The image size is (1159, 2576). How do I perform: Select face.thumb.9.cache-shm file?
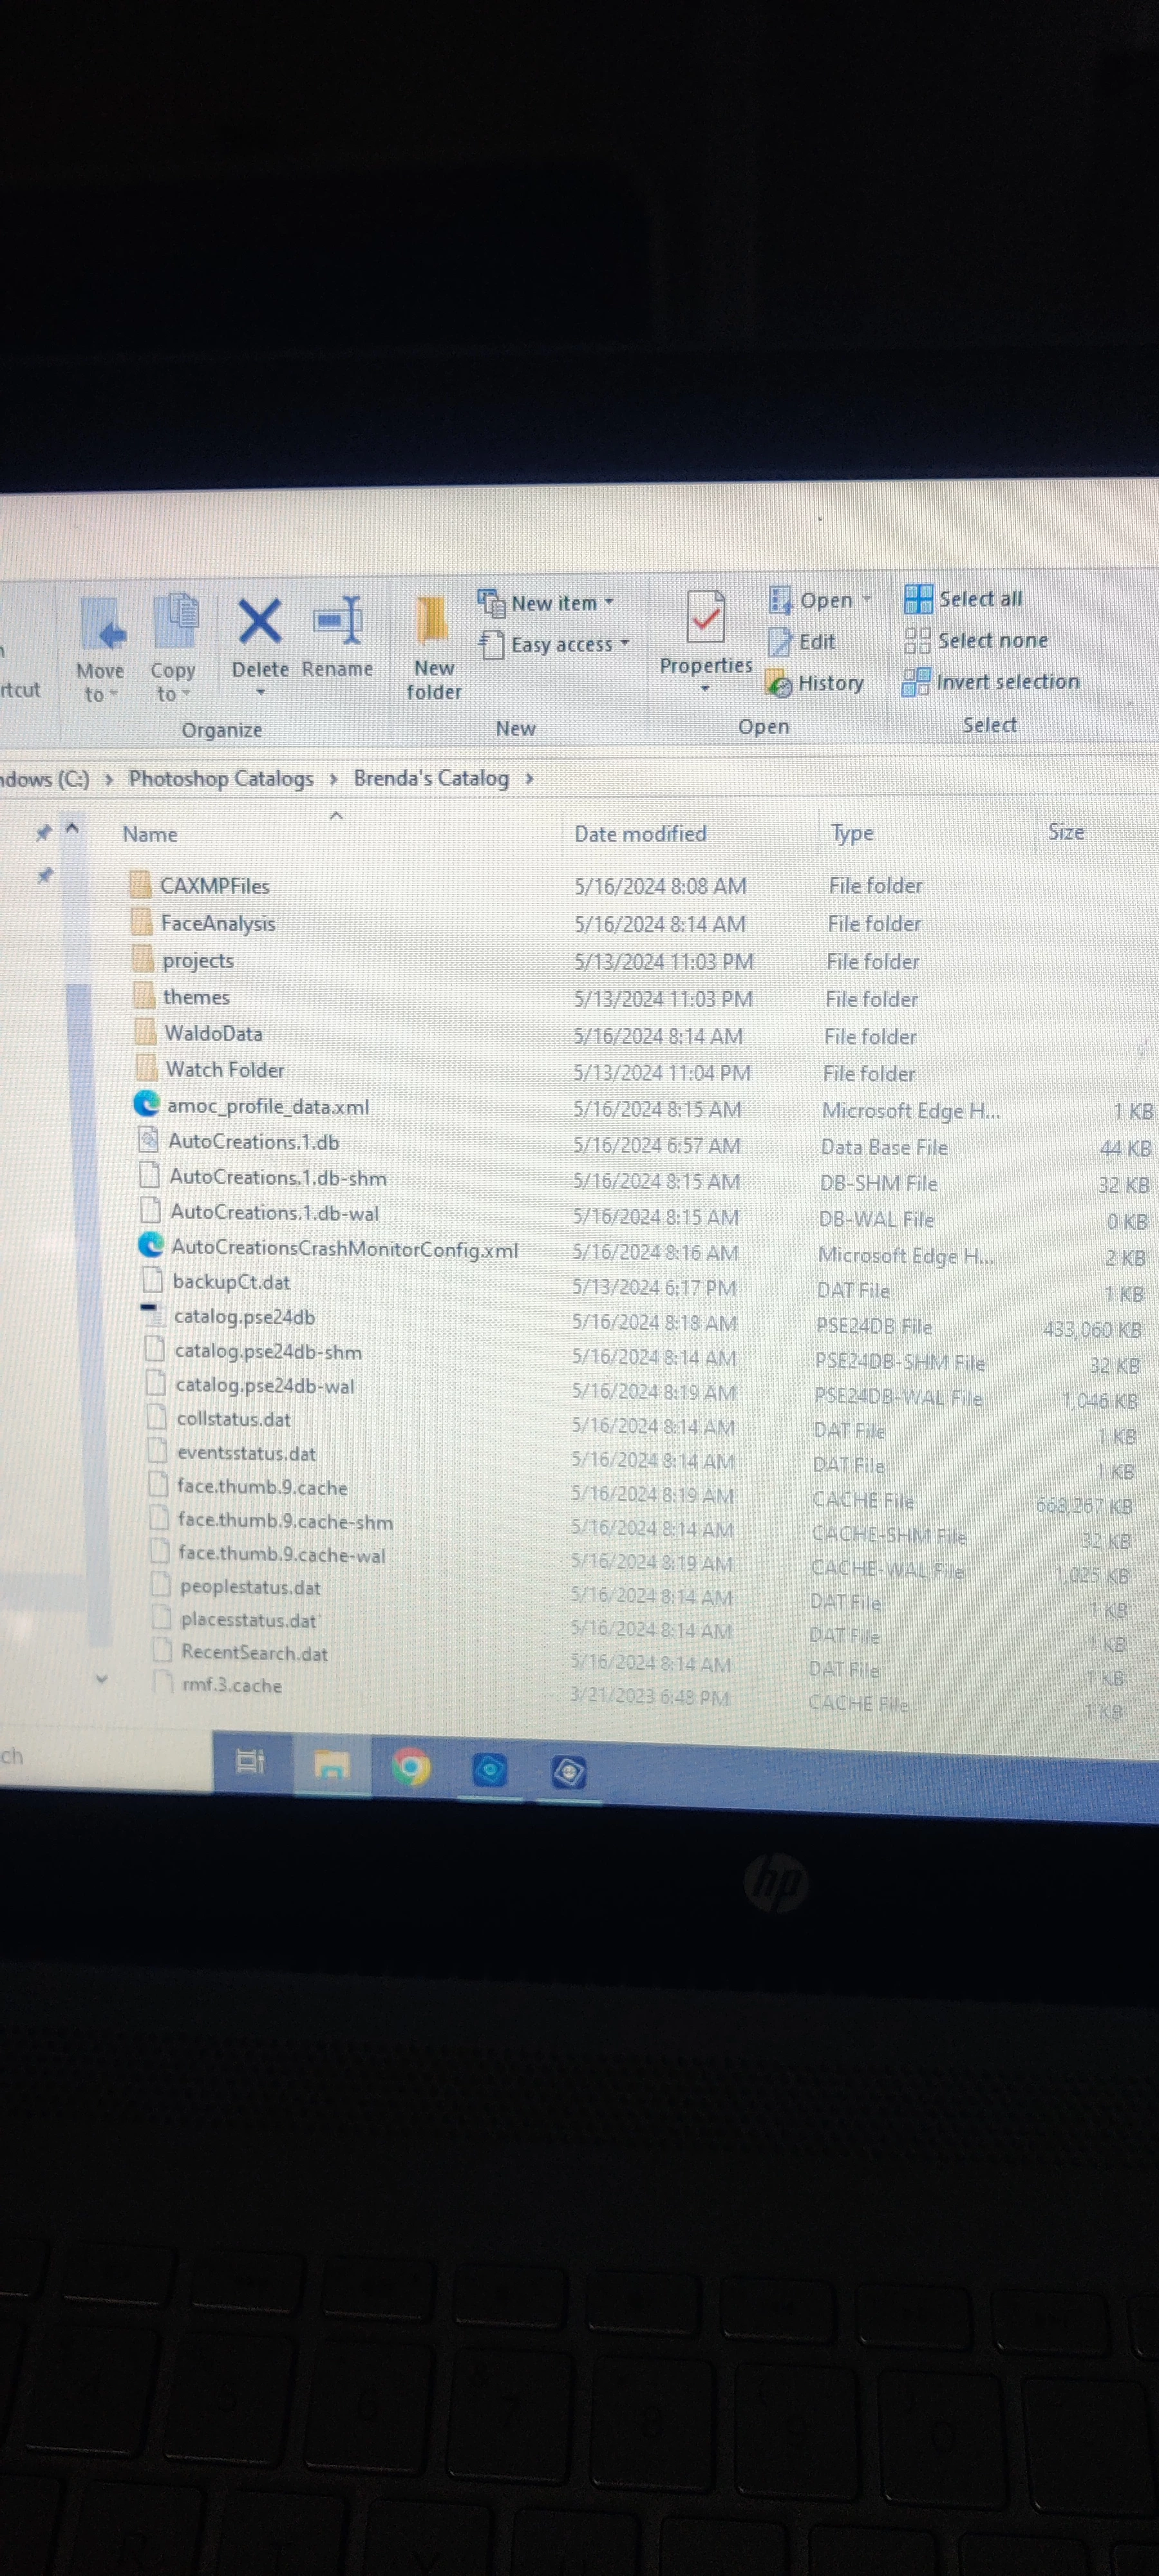click(x=286, y=1521)
